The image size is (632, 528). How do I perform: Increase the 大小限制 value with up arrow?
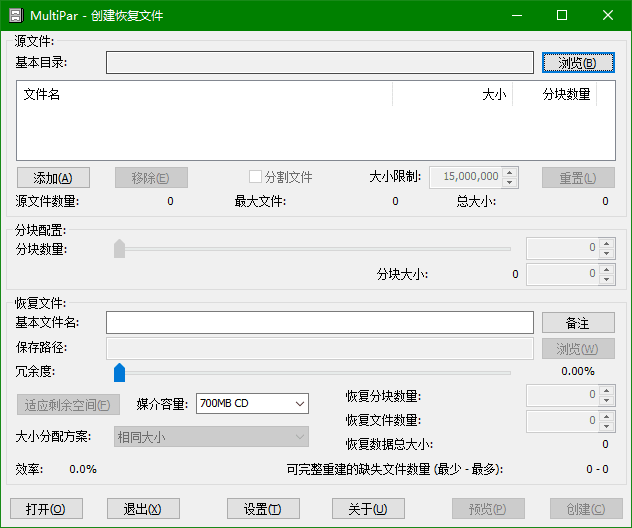(510, 172)
